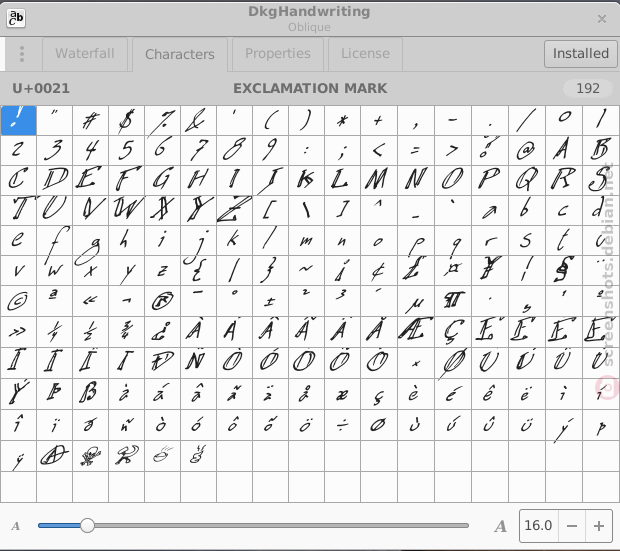Select the inverted question mark glyph
The height and width of the screenshot is (551, 620).
pos(163,331)
